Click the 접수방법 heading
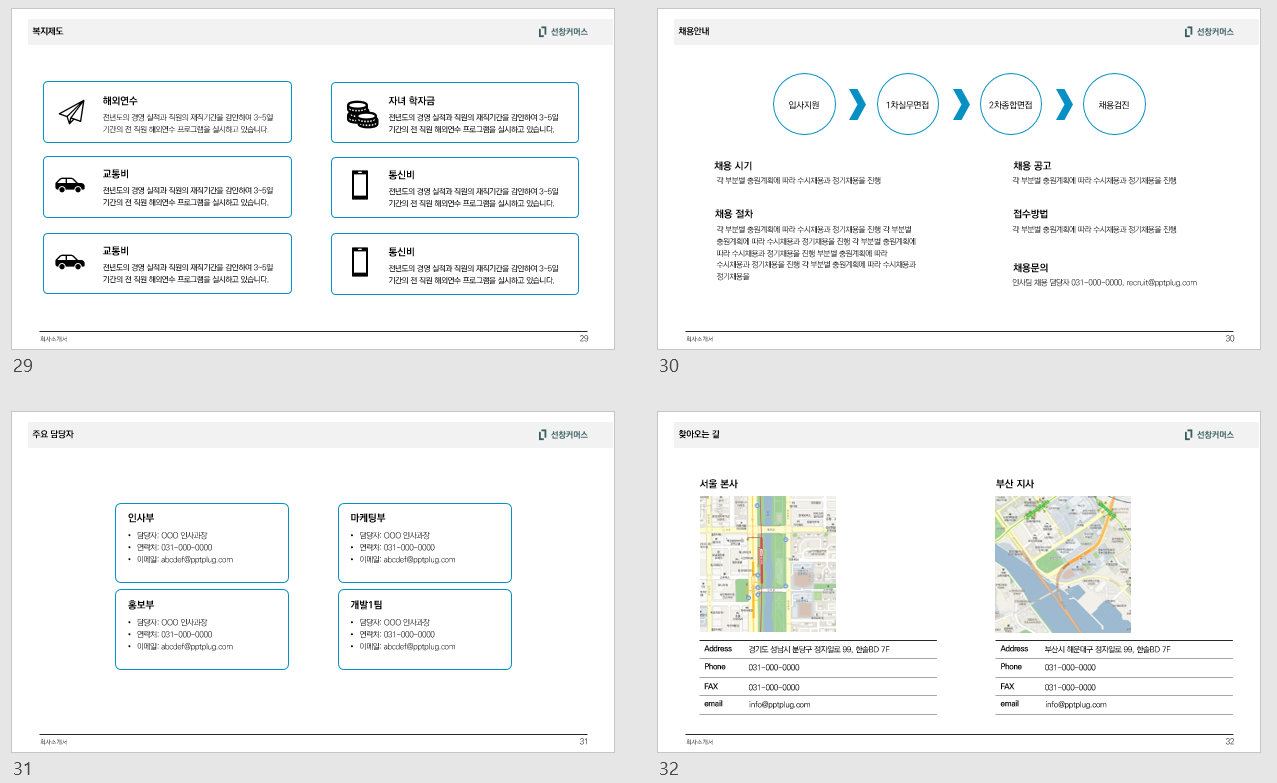 1030,214
